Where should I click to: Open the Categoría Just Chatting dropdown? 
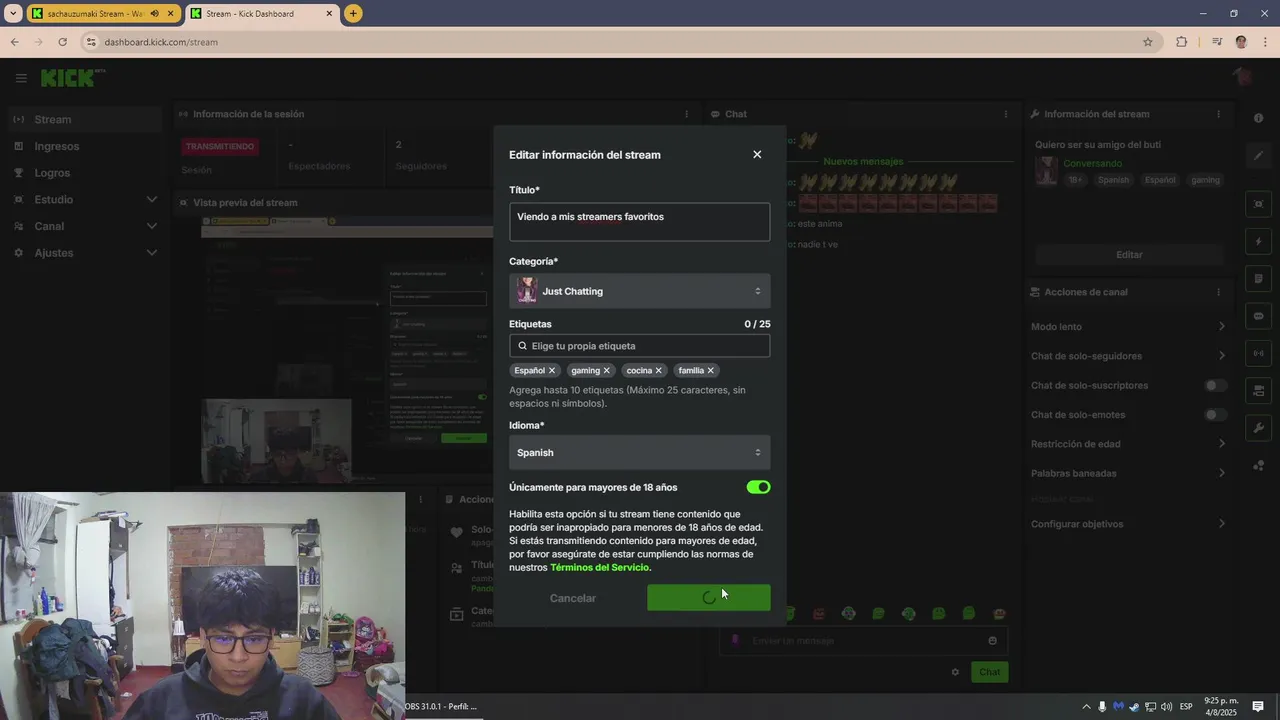point(640,291)
